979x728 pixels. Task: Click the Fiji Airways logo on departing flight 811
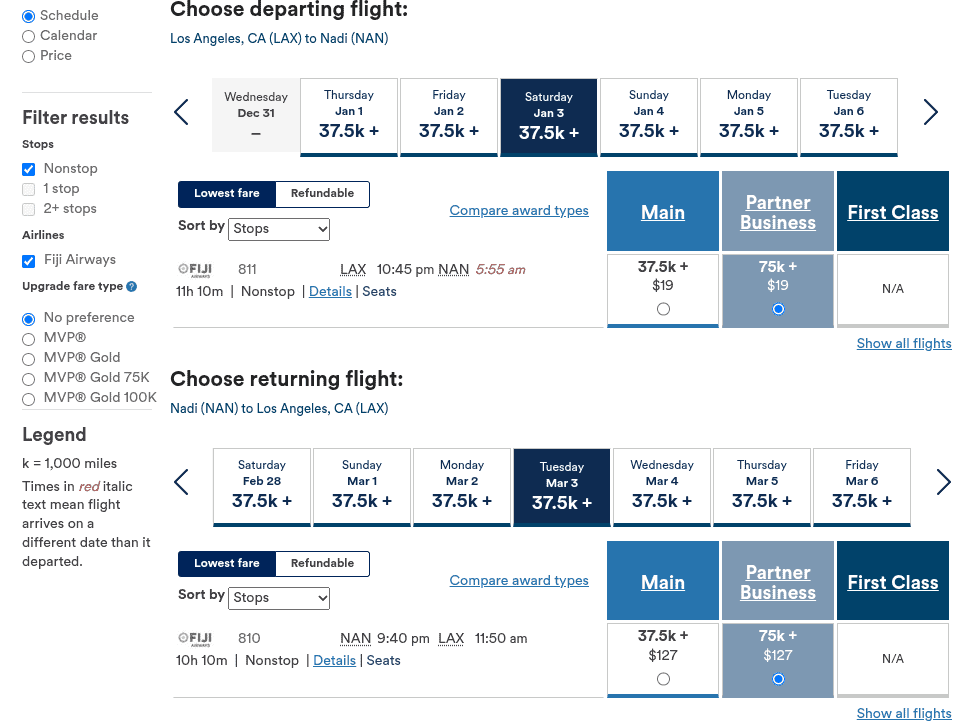click(x=195, y=269)
